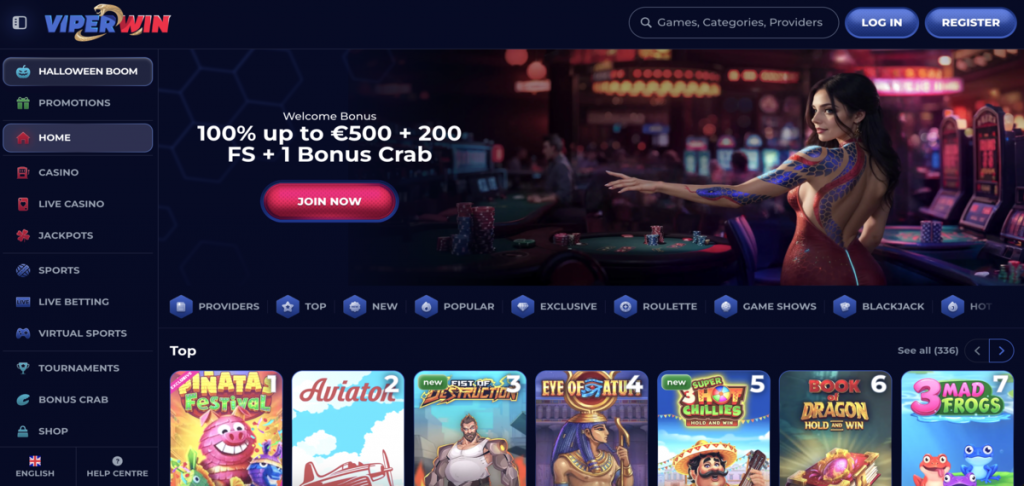Show next Top games with right arrow
The image size is (1024, 486).
[1002, 351]
